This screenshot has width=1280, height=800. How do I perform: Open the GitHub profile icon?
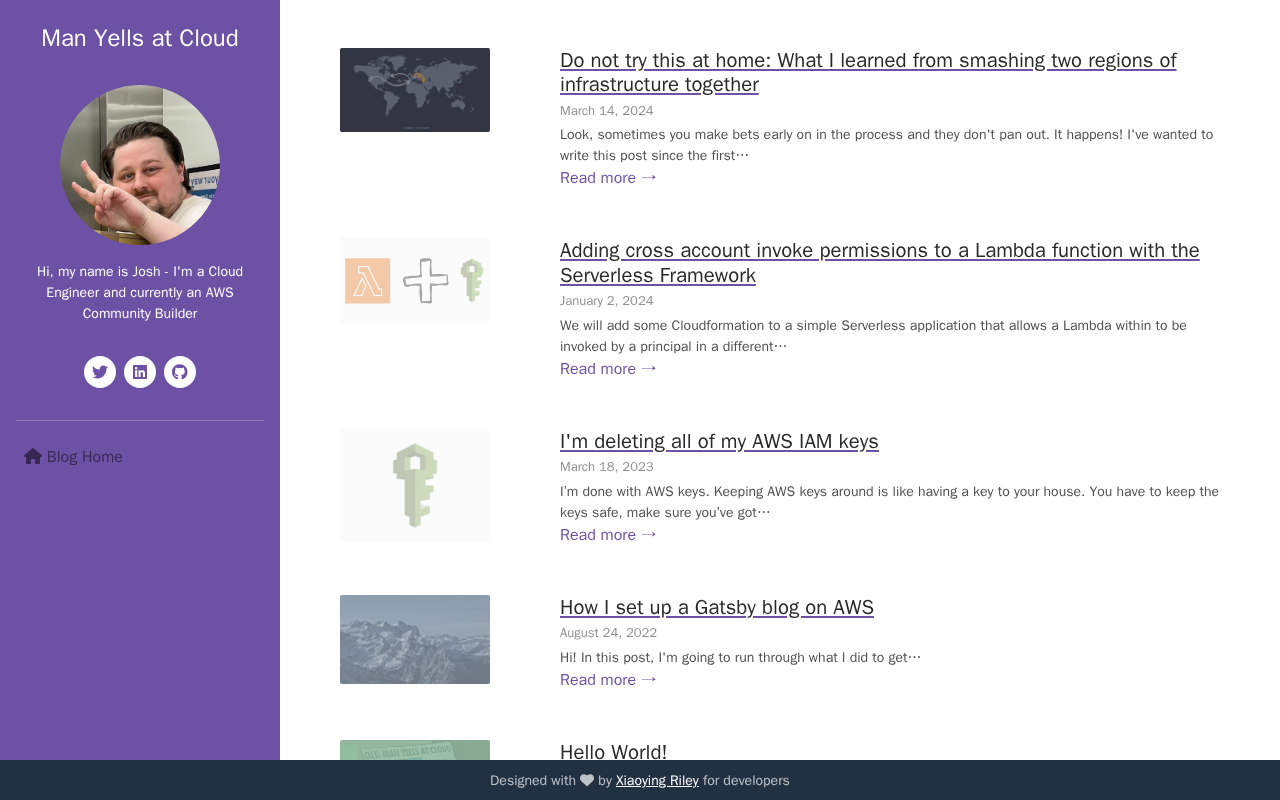(x=180, y=372)
